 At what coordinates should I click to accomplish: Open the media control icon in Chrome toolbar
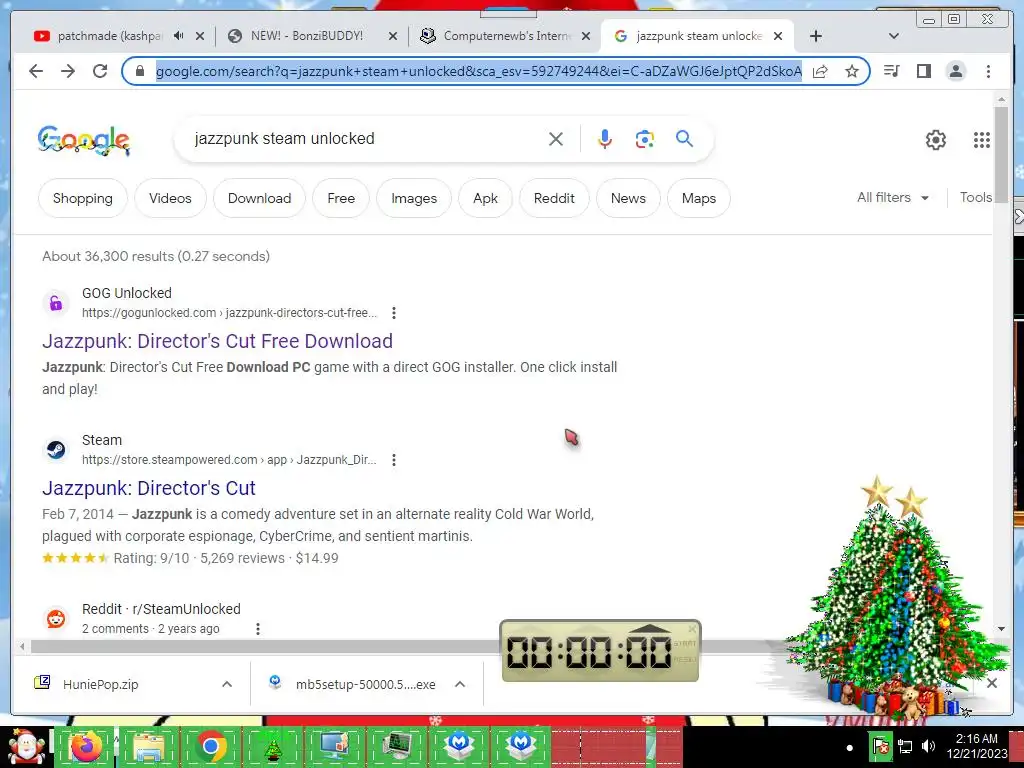click(x=891, y=71)
